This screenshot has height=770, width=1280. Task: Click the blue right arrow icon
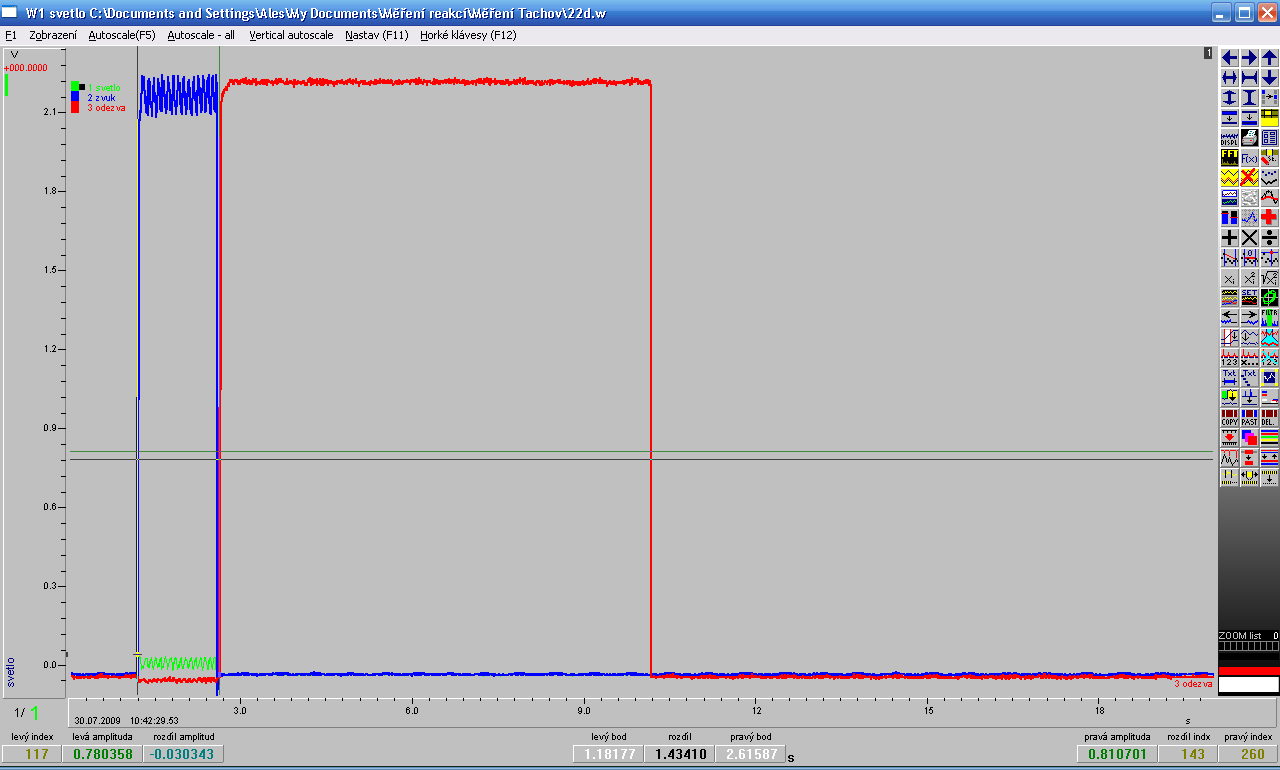[1249, 58]
